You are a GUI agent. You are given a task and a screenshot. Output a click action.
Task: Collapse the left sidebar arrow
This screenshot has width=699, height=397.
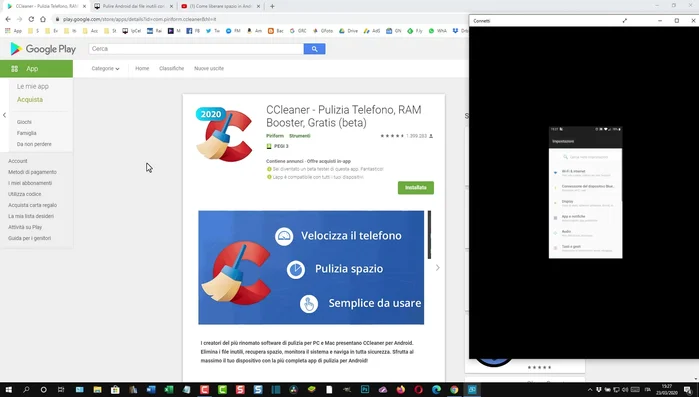pyautogui.click(x=4, y=115)
